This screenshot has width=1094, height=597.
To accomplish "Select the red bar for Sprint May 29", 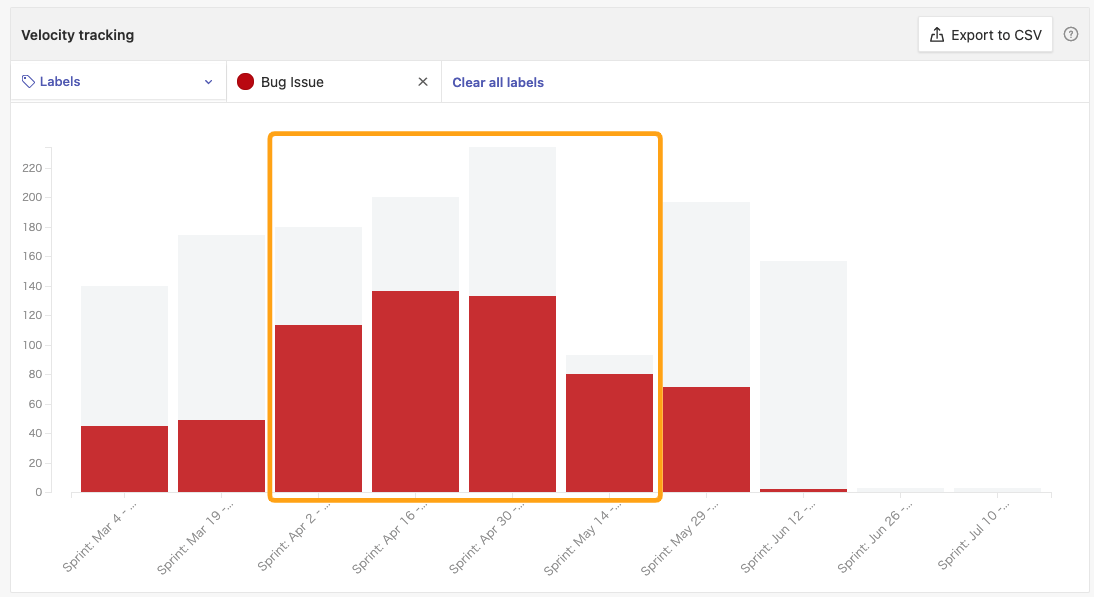I will (x=706, y=439).
